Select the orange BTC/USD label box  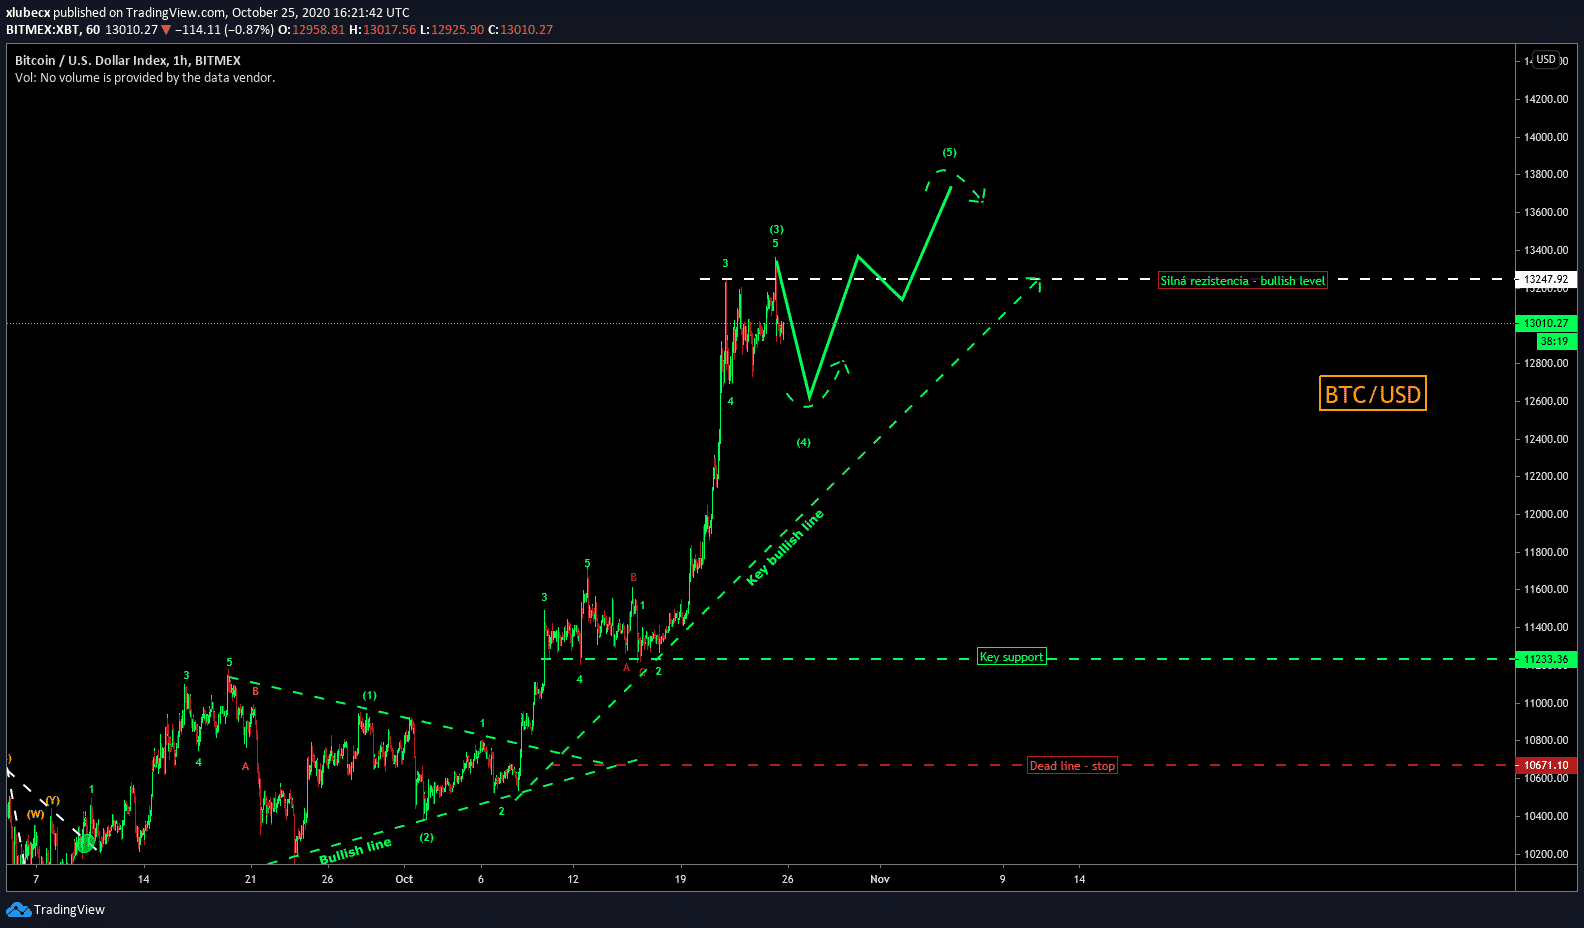pyautogui.click(x=1372, y=394)
